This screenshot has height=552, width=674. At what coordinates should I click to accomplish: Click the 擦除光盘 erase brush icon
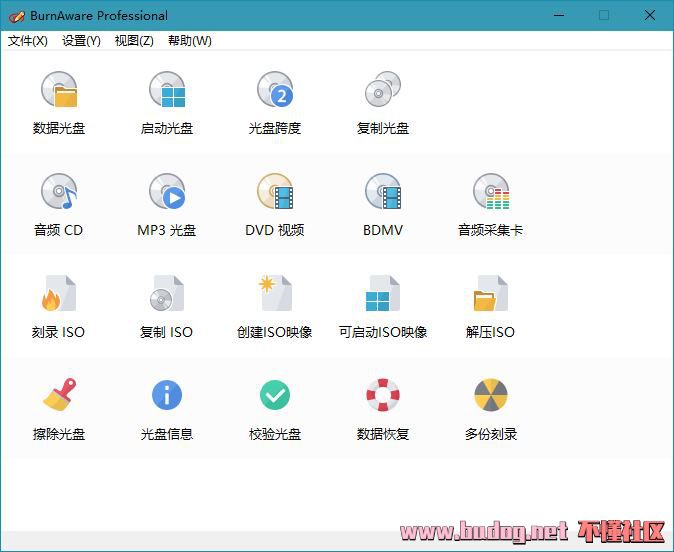(x=59, y=395)
